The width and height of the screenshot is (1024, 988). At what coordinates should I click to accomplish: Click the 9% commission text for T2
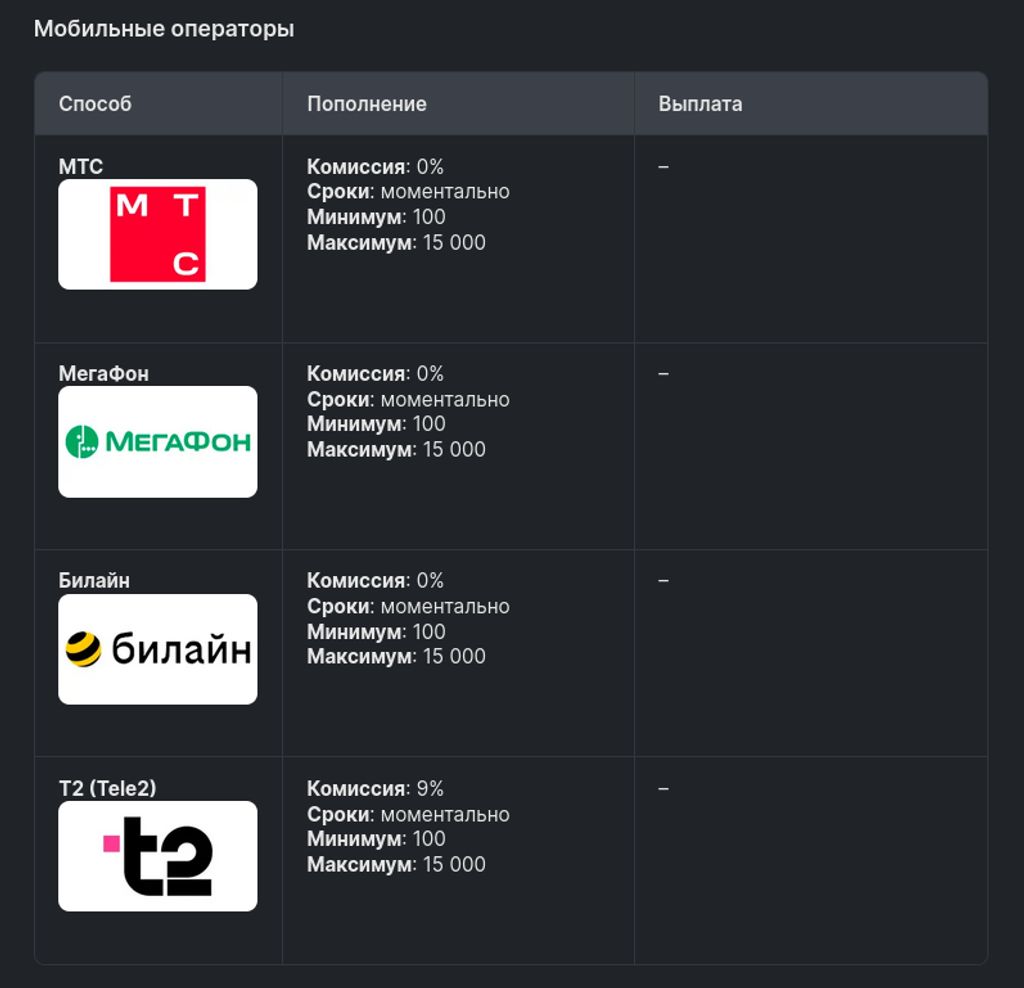pos(430,788)
